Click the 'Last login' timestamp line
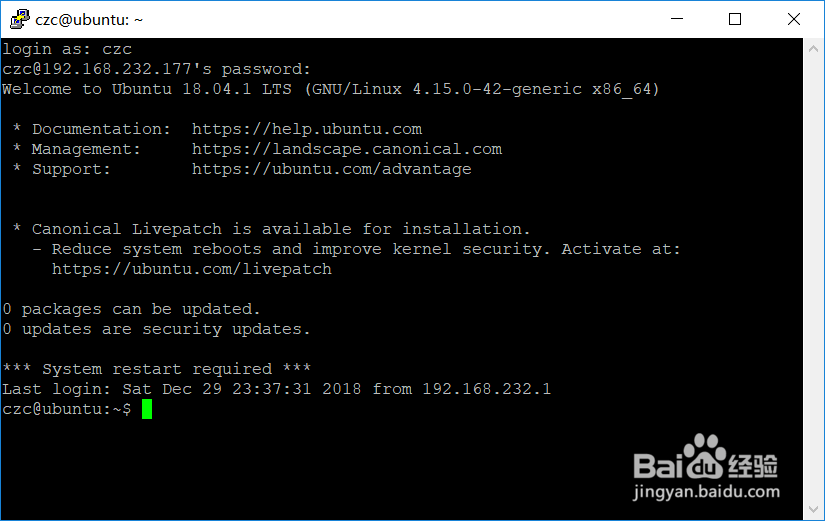This screenshot has width=825, height=521. [276, 389]
